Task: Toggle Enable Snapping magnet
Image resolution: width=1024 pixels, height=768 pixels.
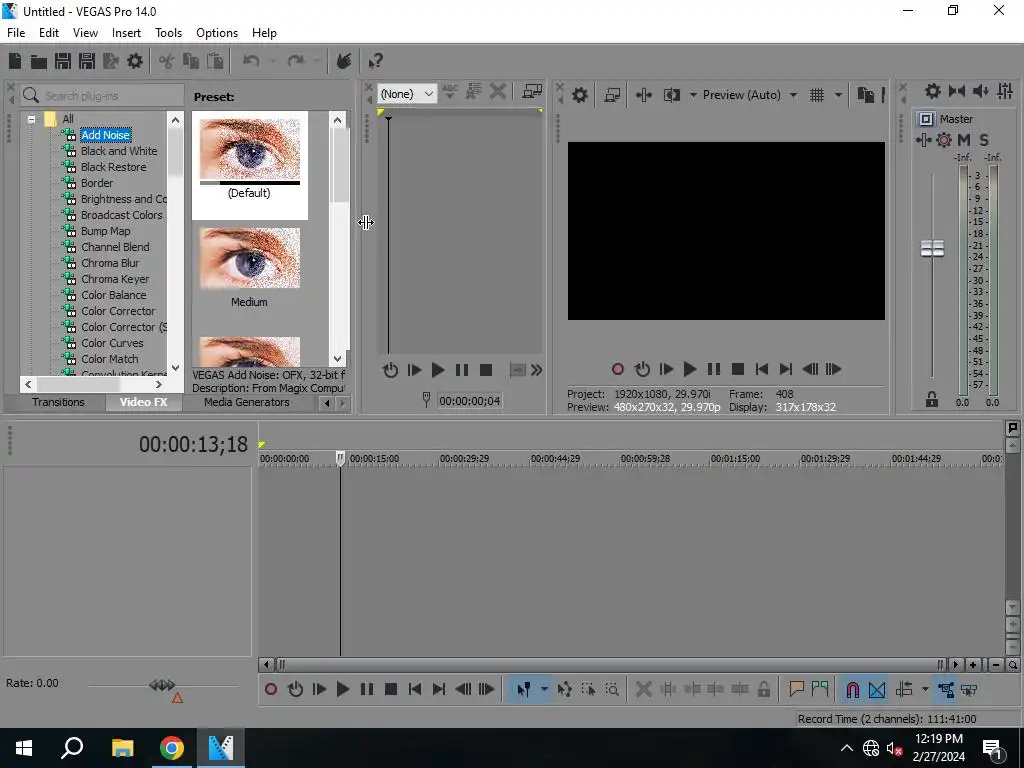Action: click(852, 690)
